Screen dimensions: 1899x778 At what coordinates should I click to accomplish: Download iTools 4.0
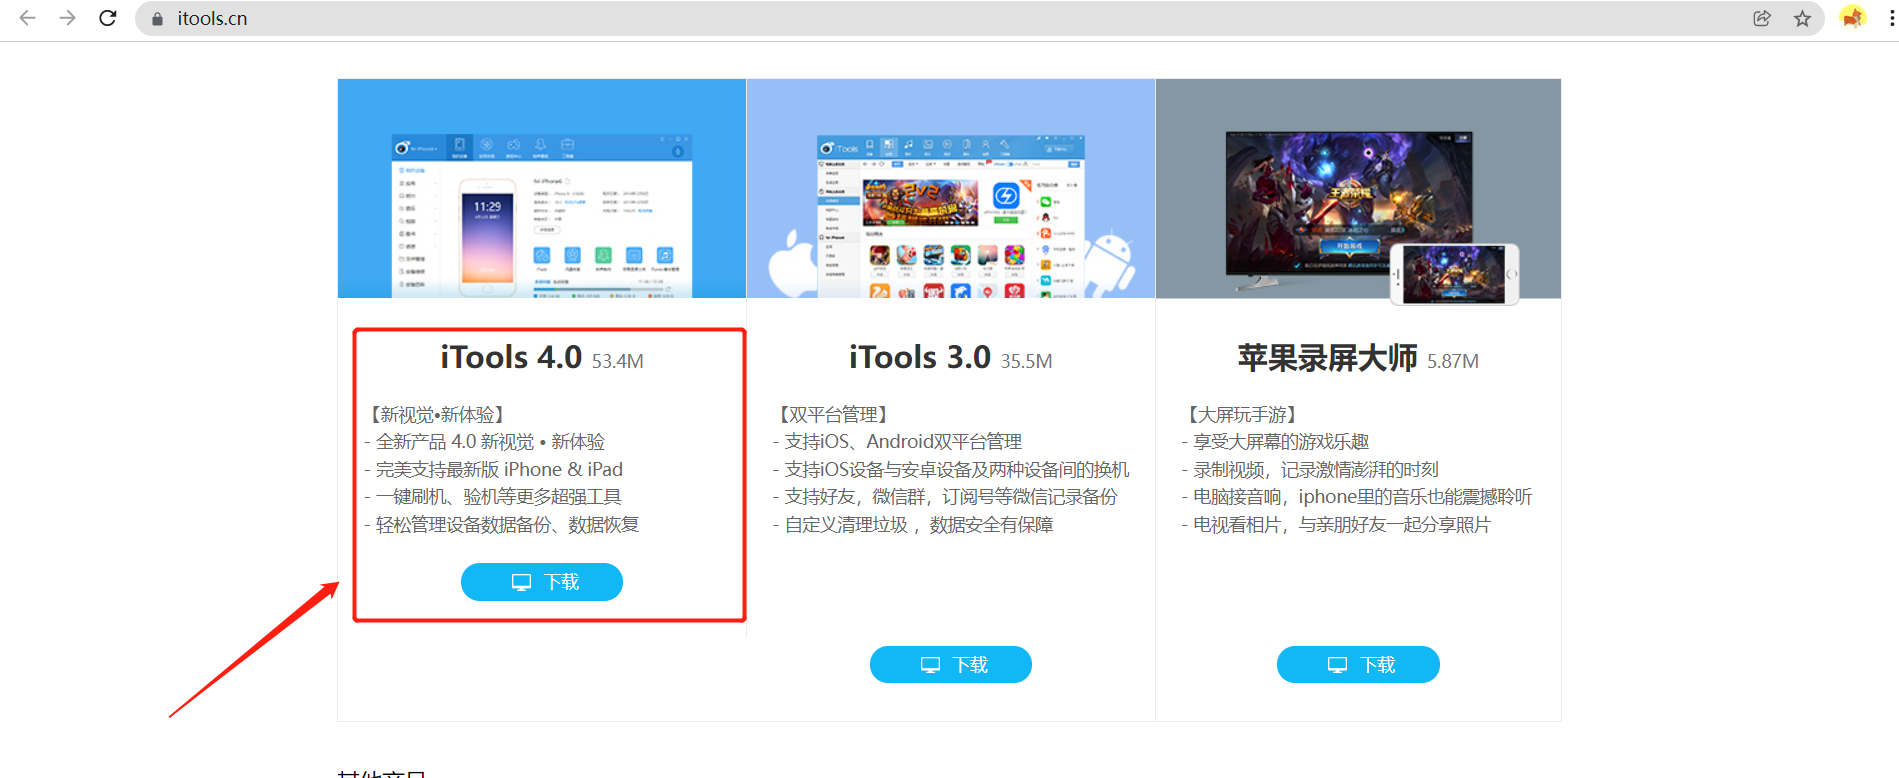pyautogui.click(x=542, y=582)
